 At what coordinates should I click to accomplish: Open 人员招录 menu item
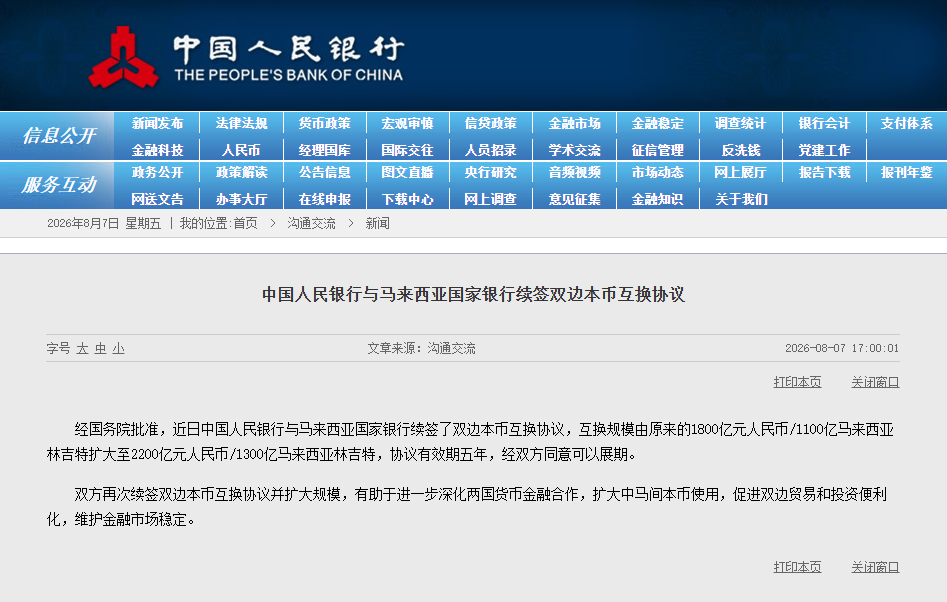pyautogui.click(x=490, y=150)
